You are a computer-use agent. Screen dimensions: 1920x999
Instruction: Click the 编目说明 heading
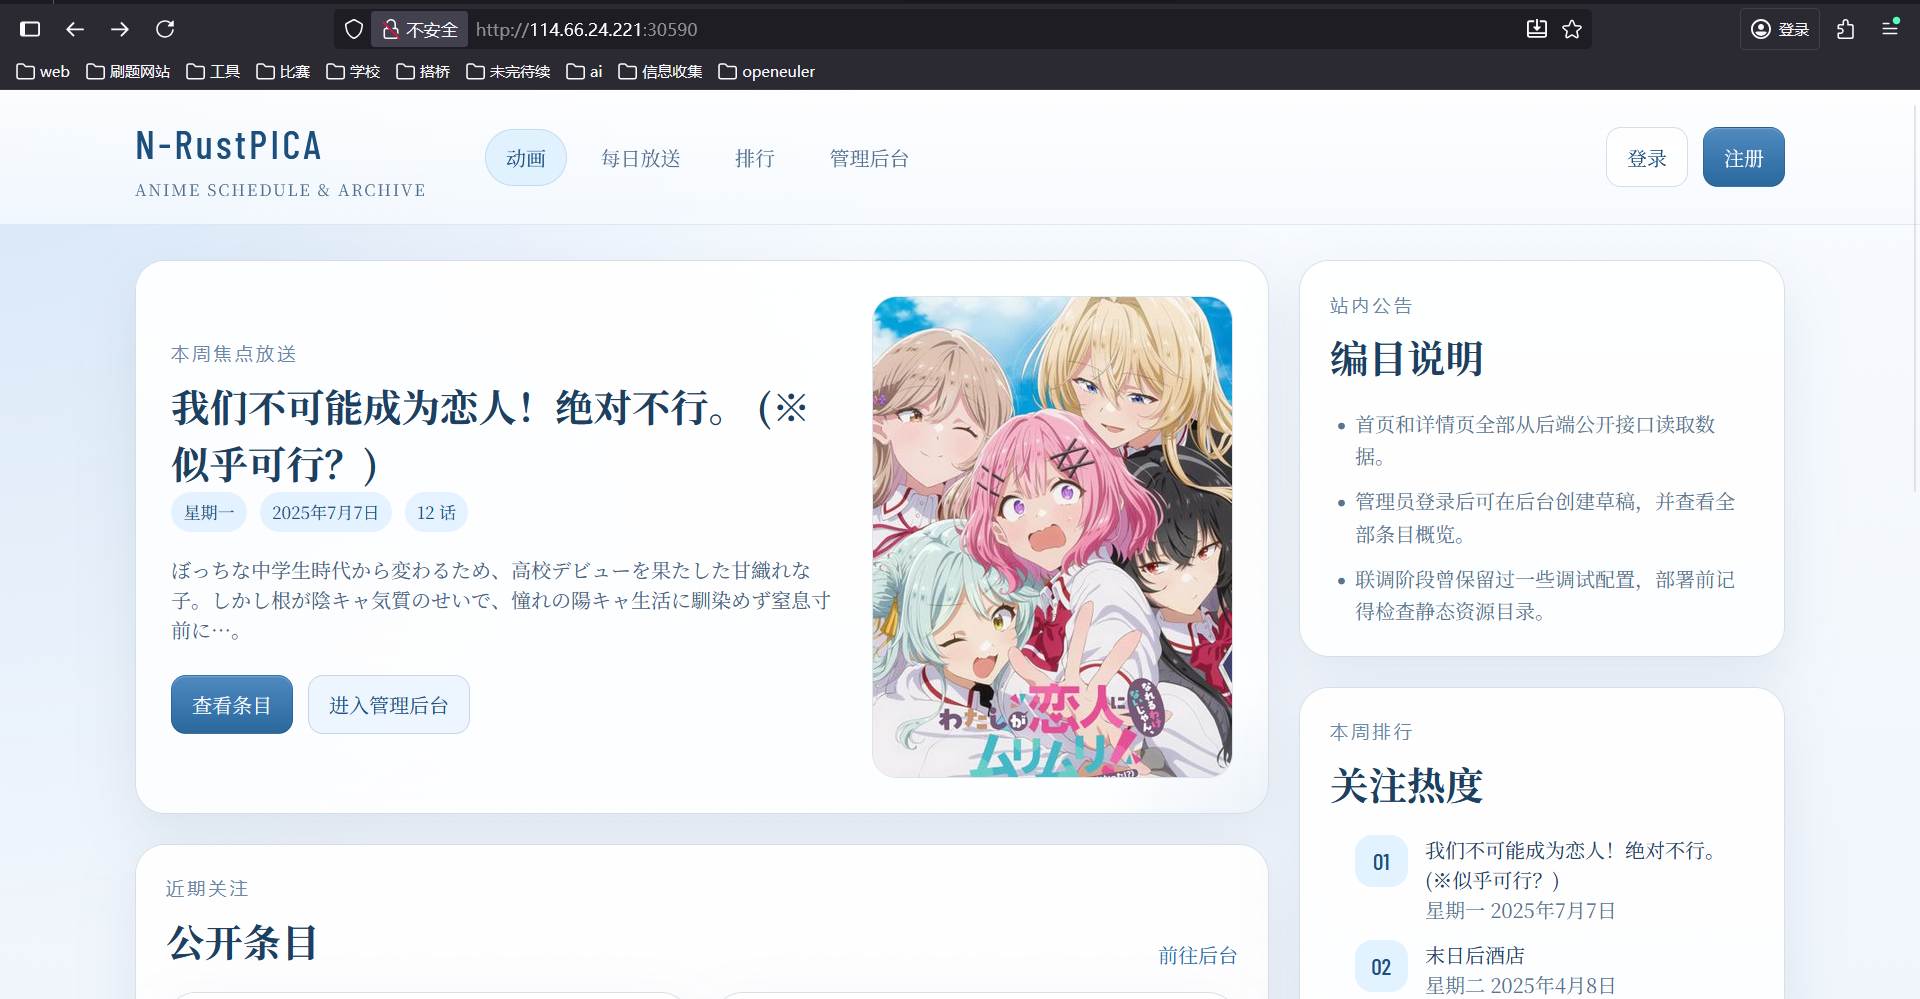pyautogui.click(x=1407, y=358)
